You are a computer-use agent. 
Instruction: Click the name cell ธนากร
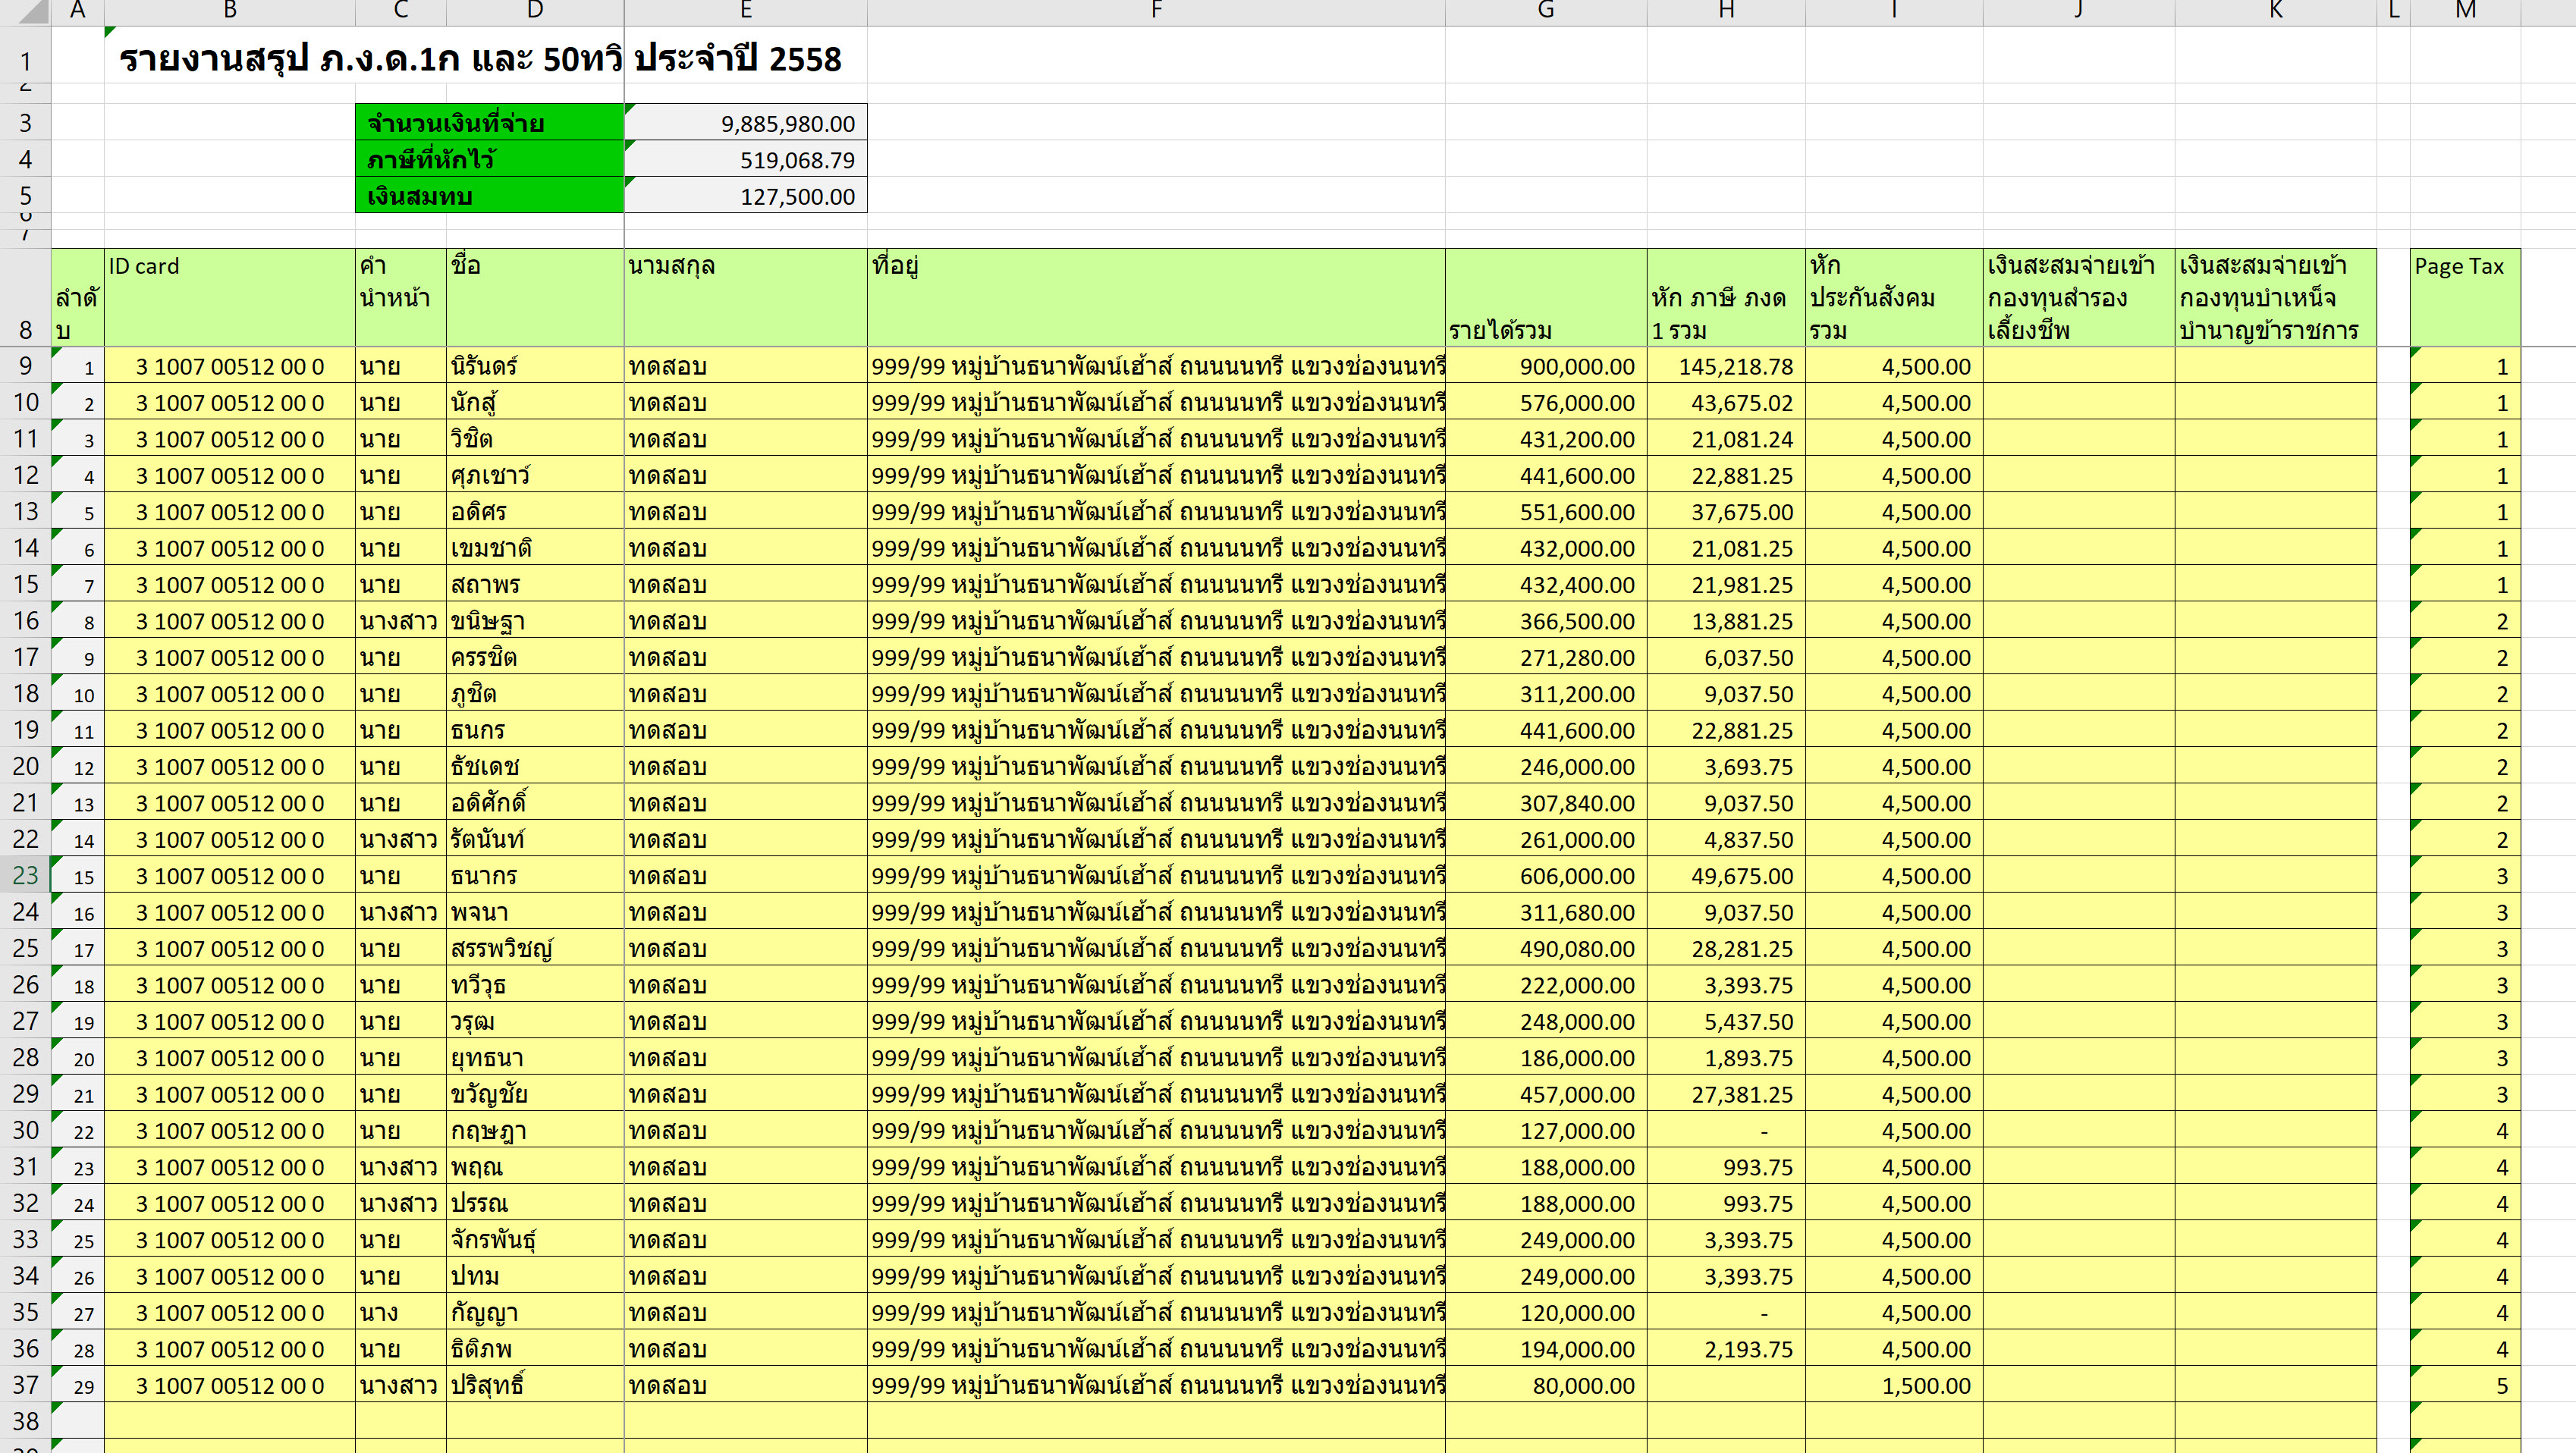[x=535, y=875]
